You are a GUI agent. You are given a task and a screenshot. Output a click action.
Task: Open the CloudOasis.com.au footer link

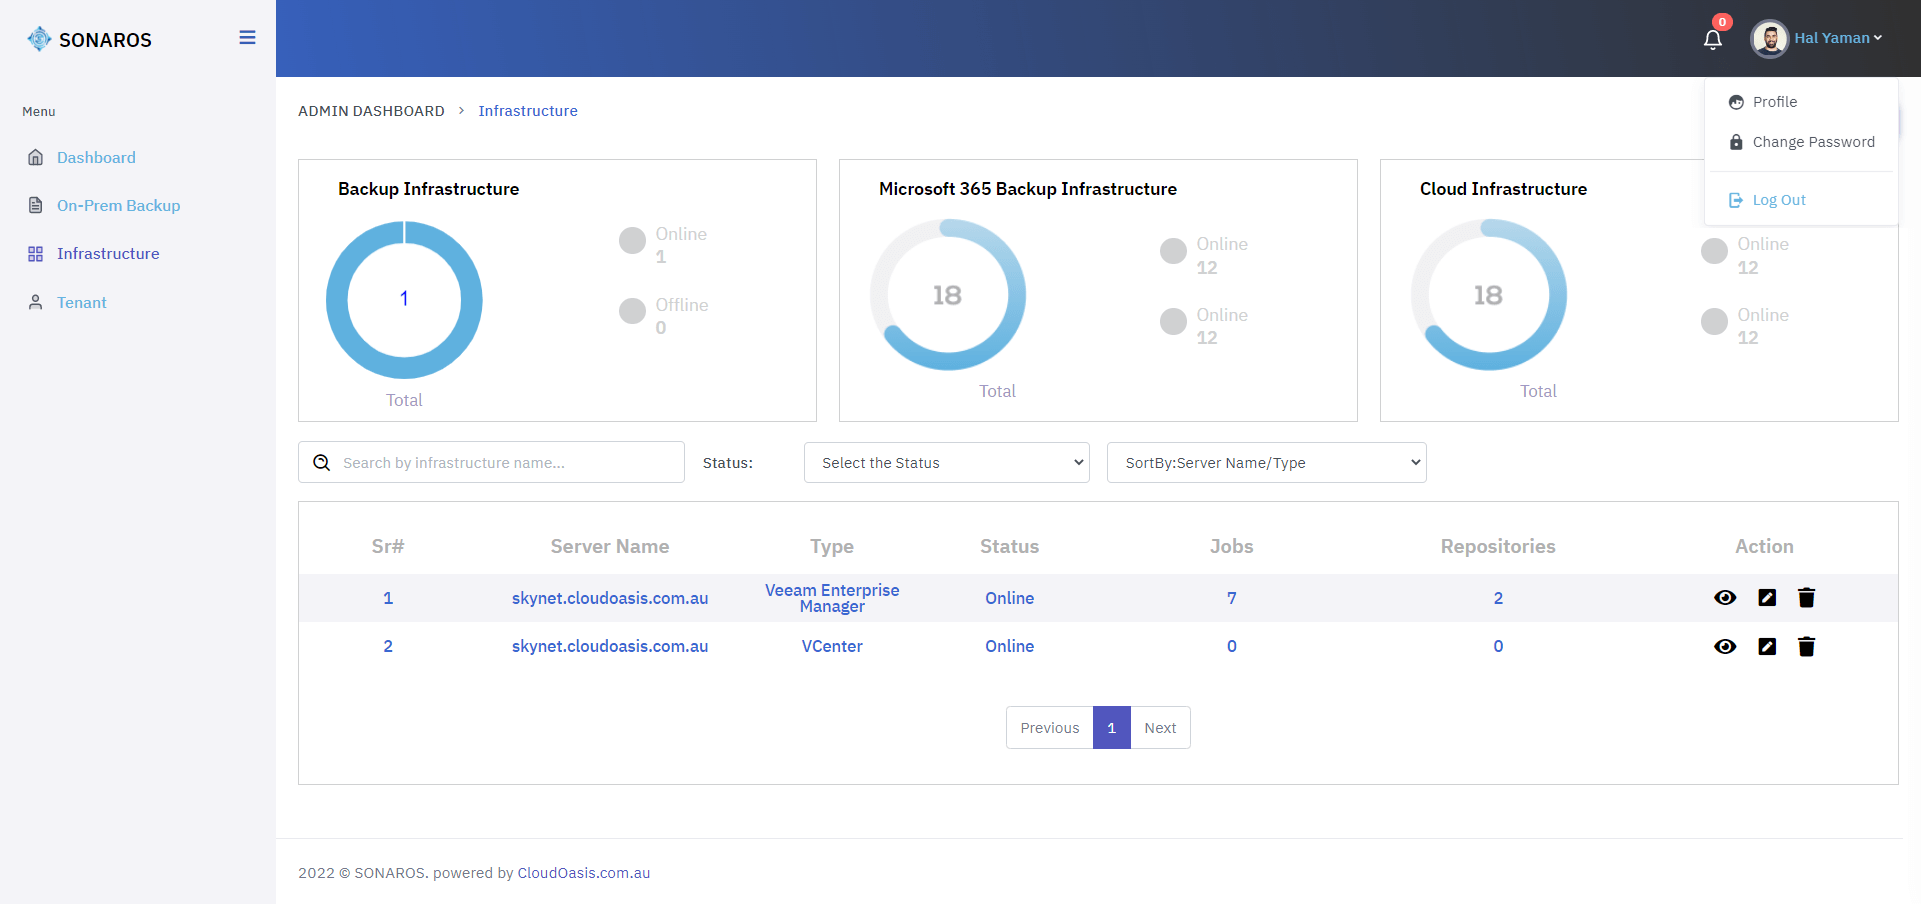click(583, 873)
